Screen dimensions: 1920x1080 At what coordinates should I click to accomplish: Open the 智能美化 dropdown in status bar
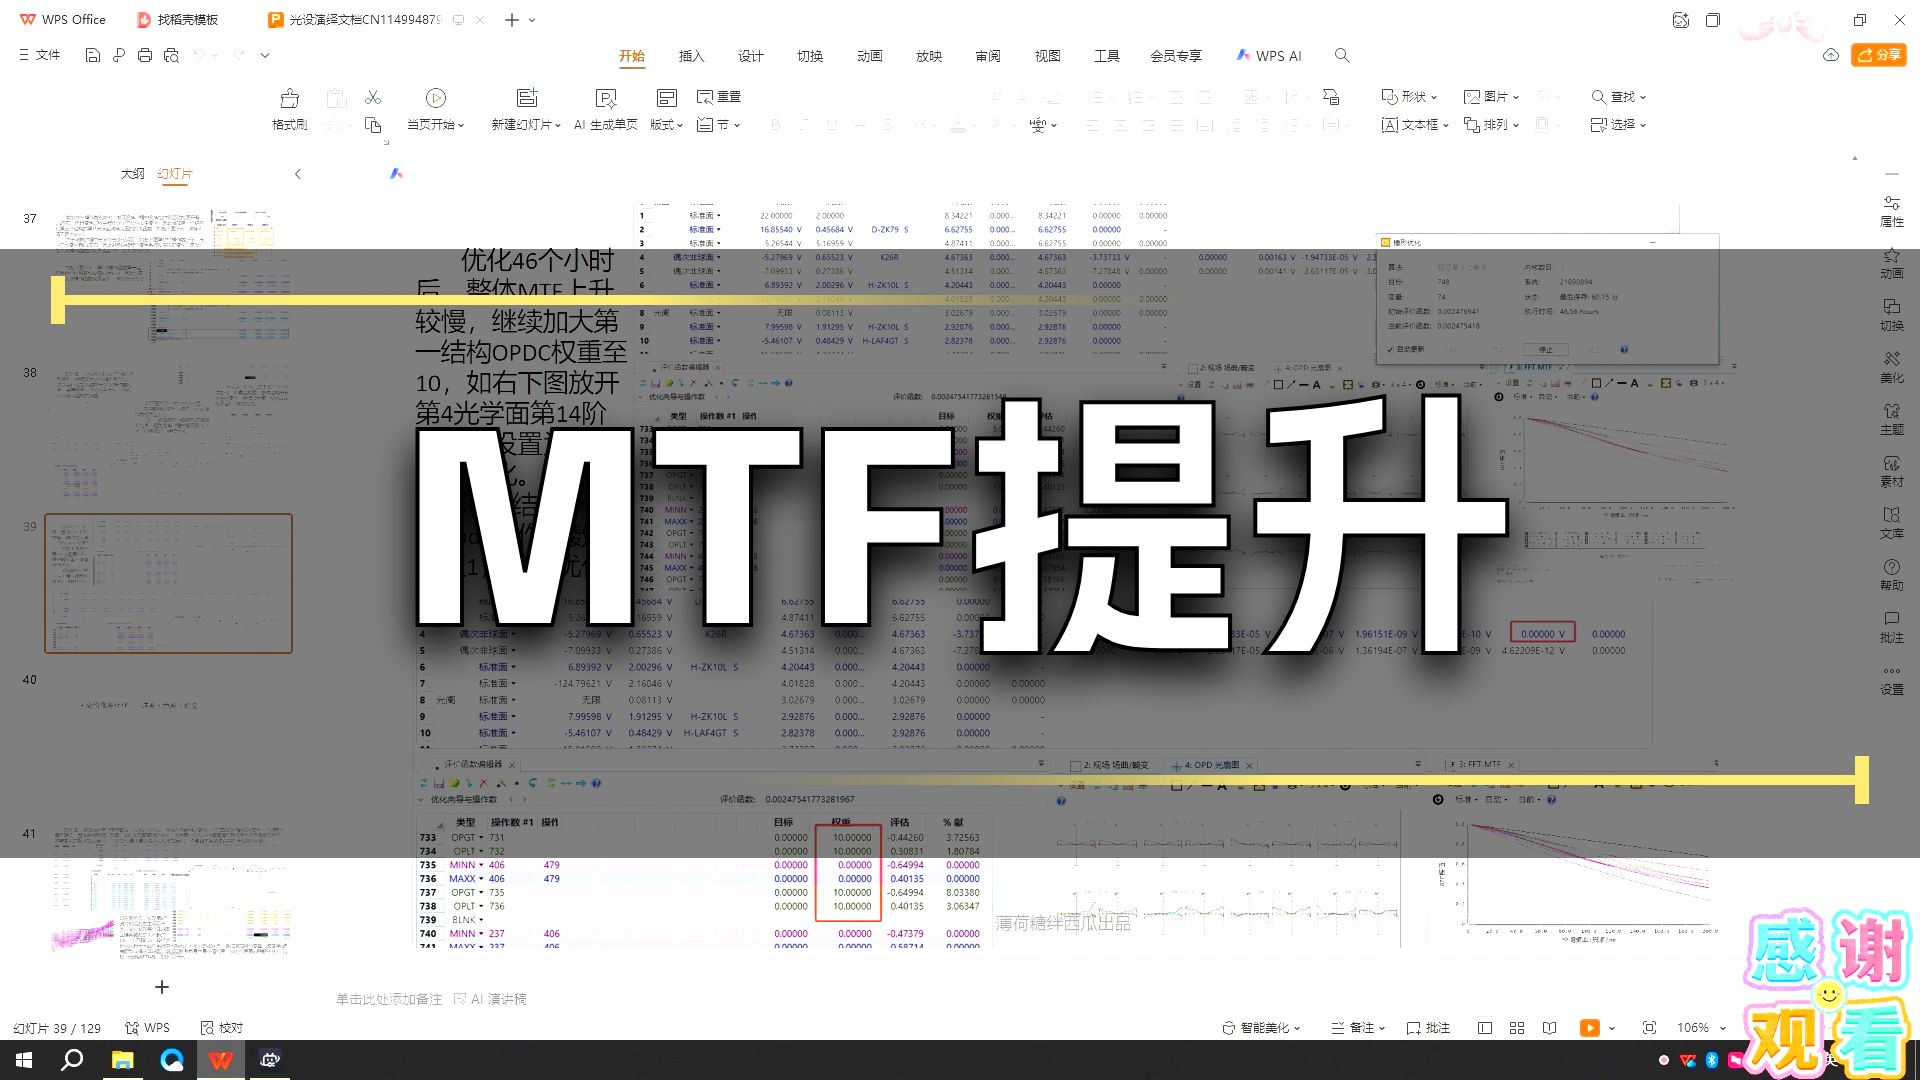coord(1261,1028)
